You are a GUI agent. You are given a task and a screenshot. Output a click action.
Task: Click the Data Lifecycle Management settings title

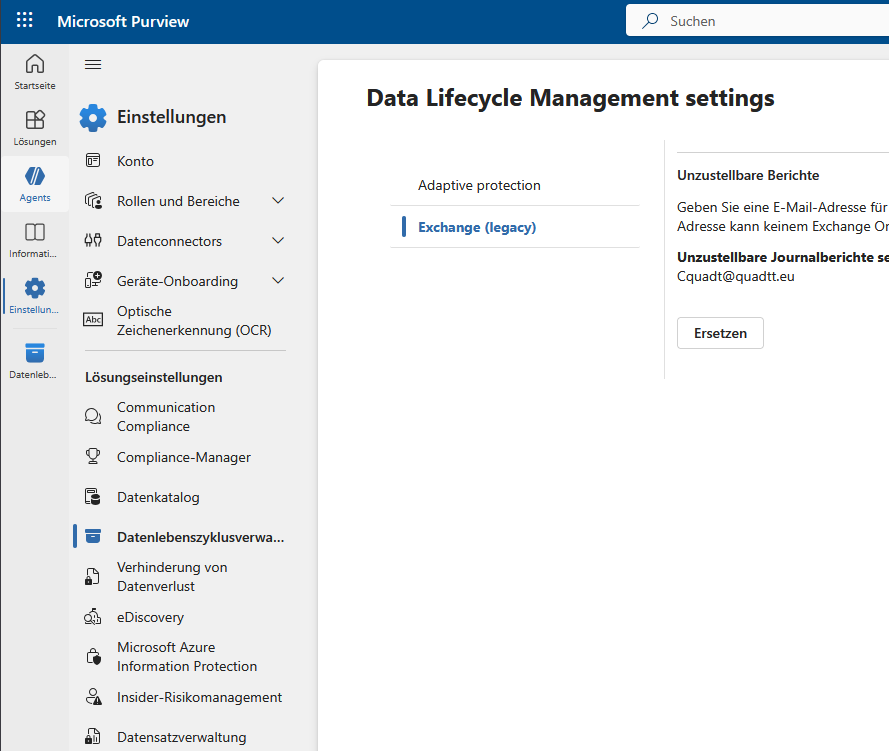(570, 97)
